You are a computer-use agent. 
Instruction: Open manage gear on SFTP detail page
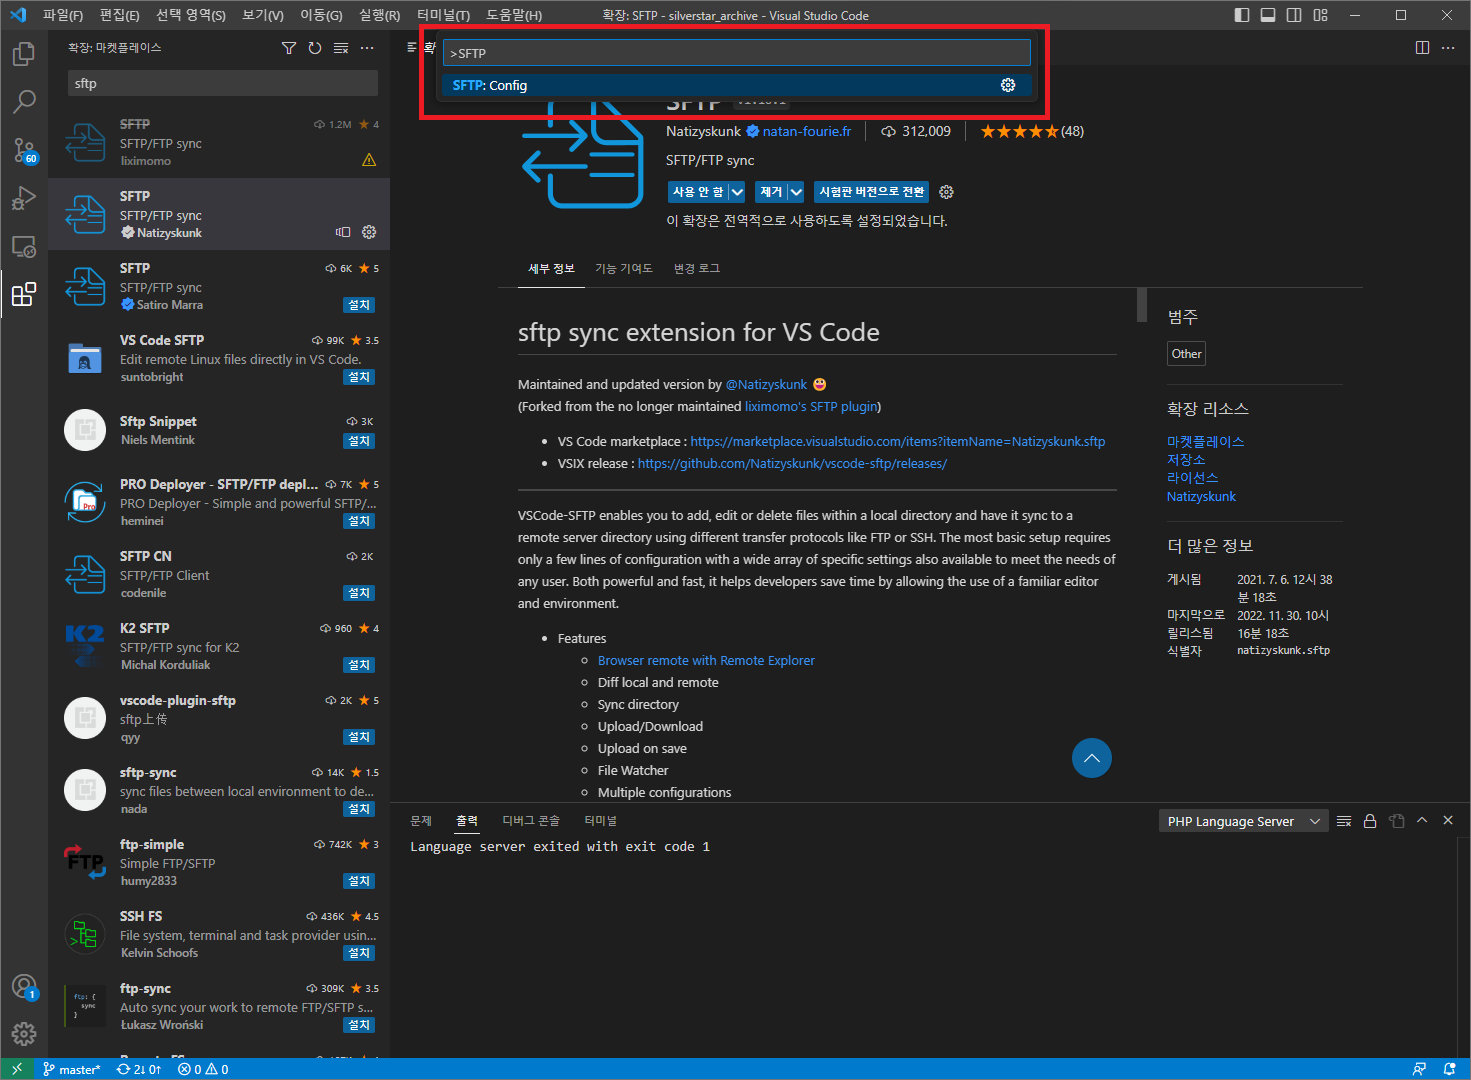946,192
